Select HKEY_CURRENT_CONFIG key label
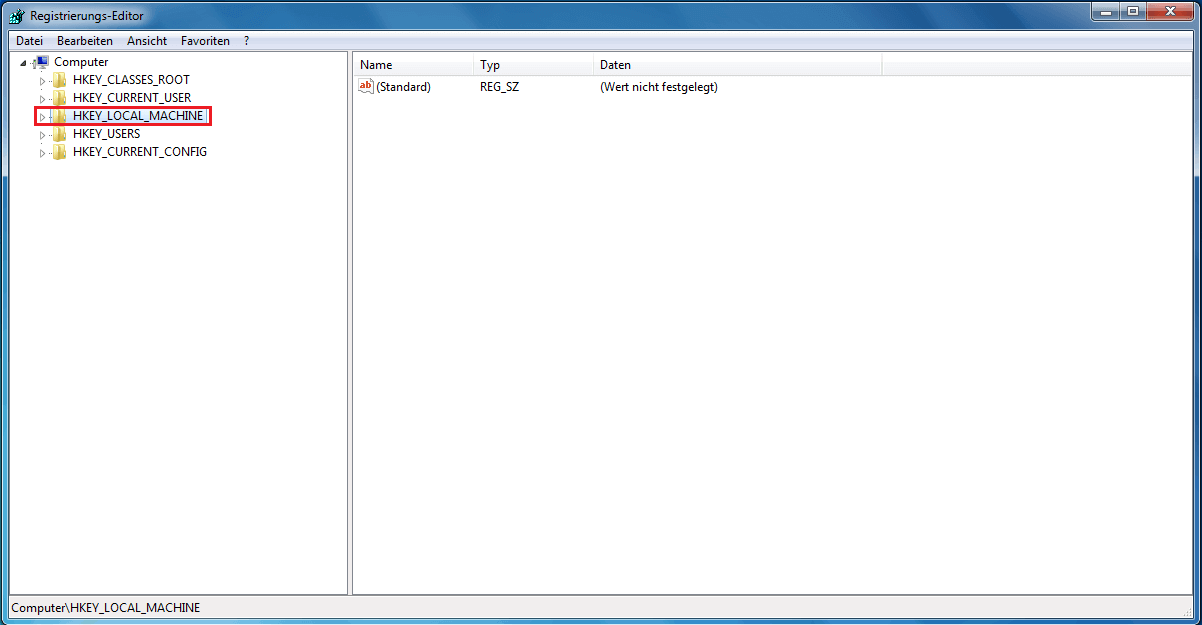 pos(140,152)
